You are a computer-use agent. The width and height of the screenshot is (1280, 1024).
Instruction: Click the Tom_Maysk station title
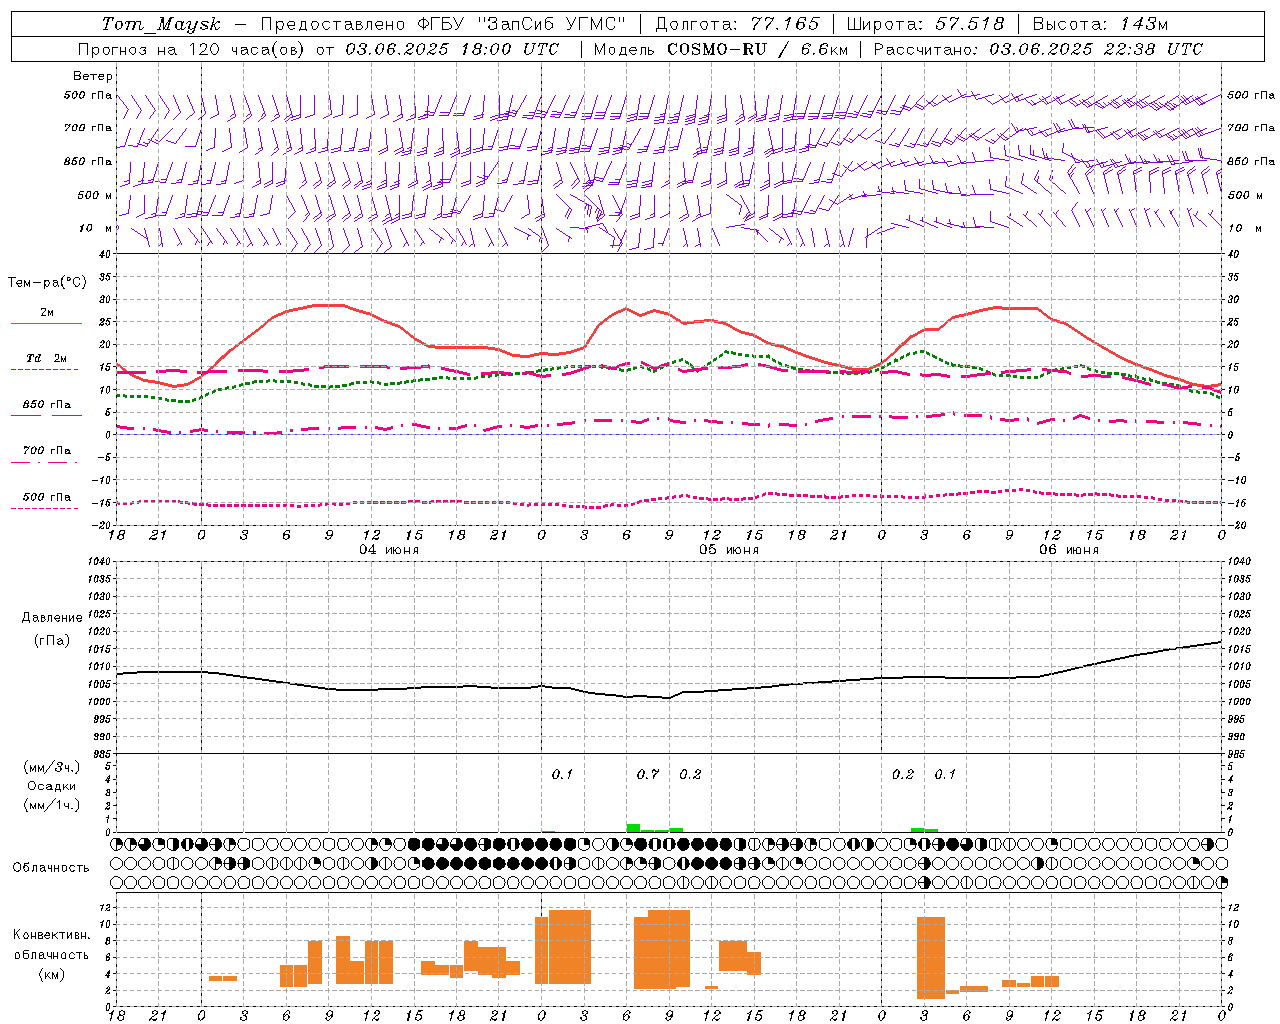pos(161,24)
